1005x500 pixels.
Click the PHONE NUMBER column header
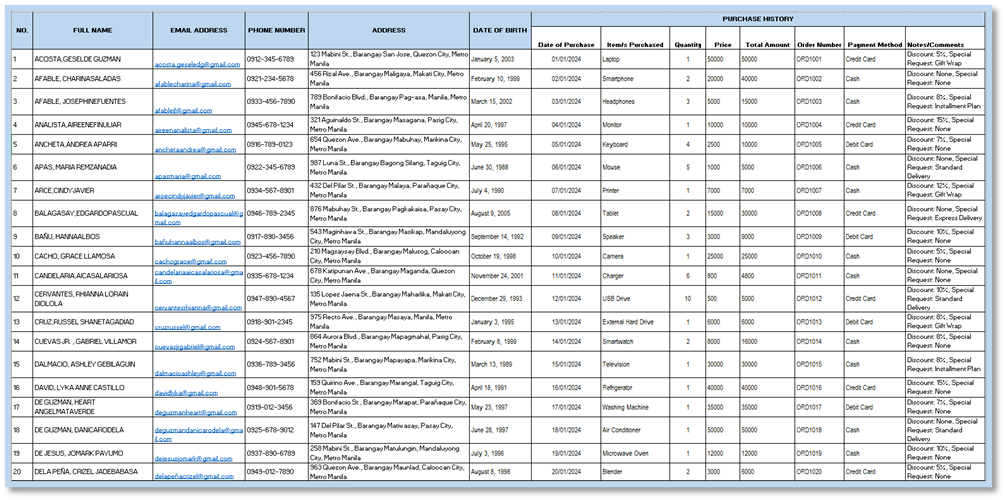click(277, 30)
